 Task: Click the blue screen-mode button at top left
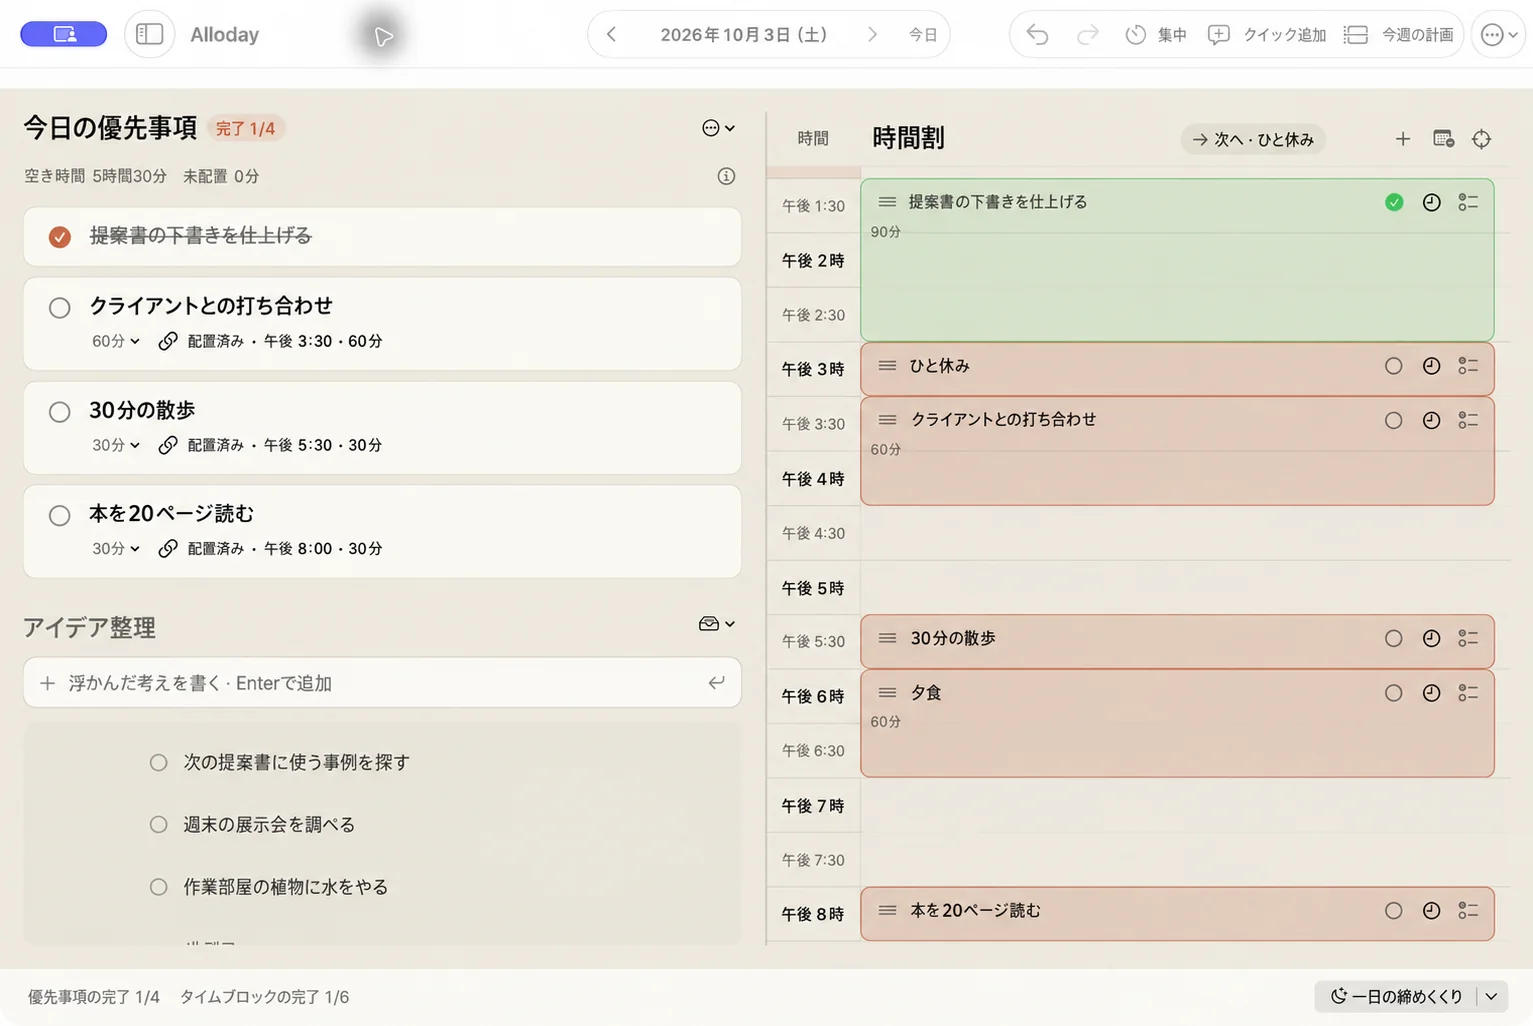(x=64, y=34)
